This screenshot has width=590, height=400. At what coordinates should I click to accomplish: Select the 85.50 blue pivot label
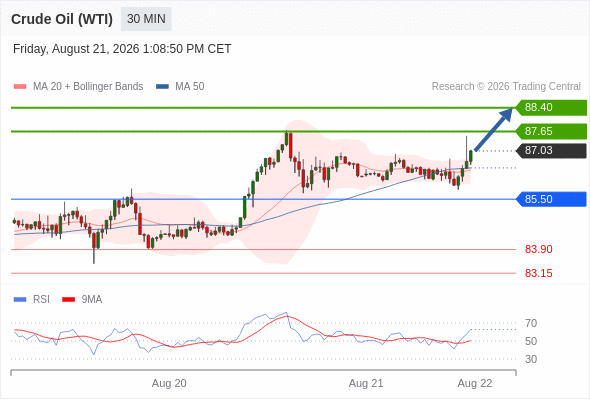(551, 199)
